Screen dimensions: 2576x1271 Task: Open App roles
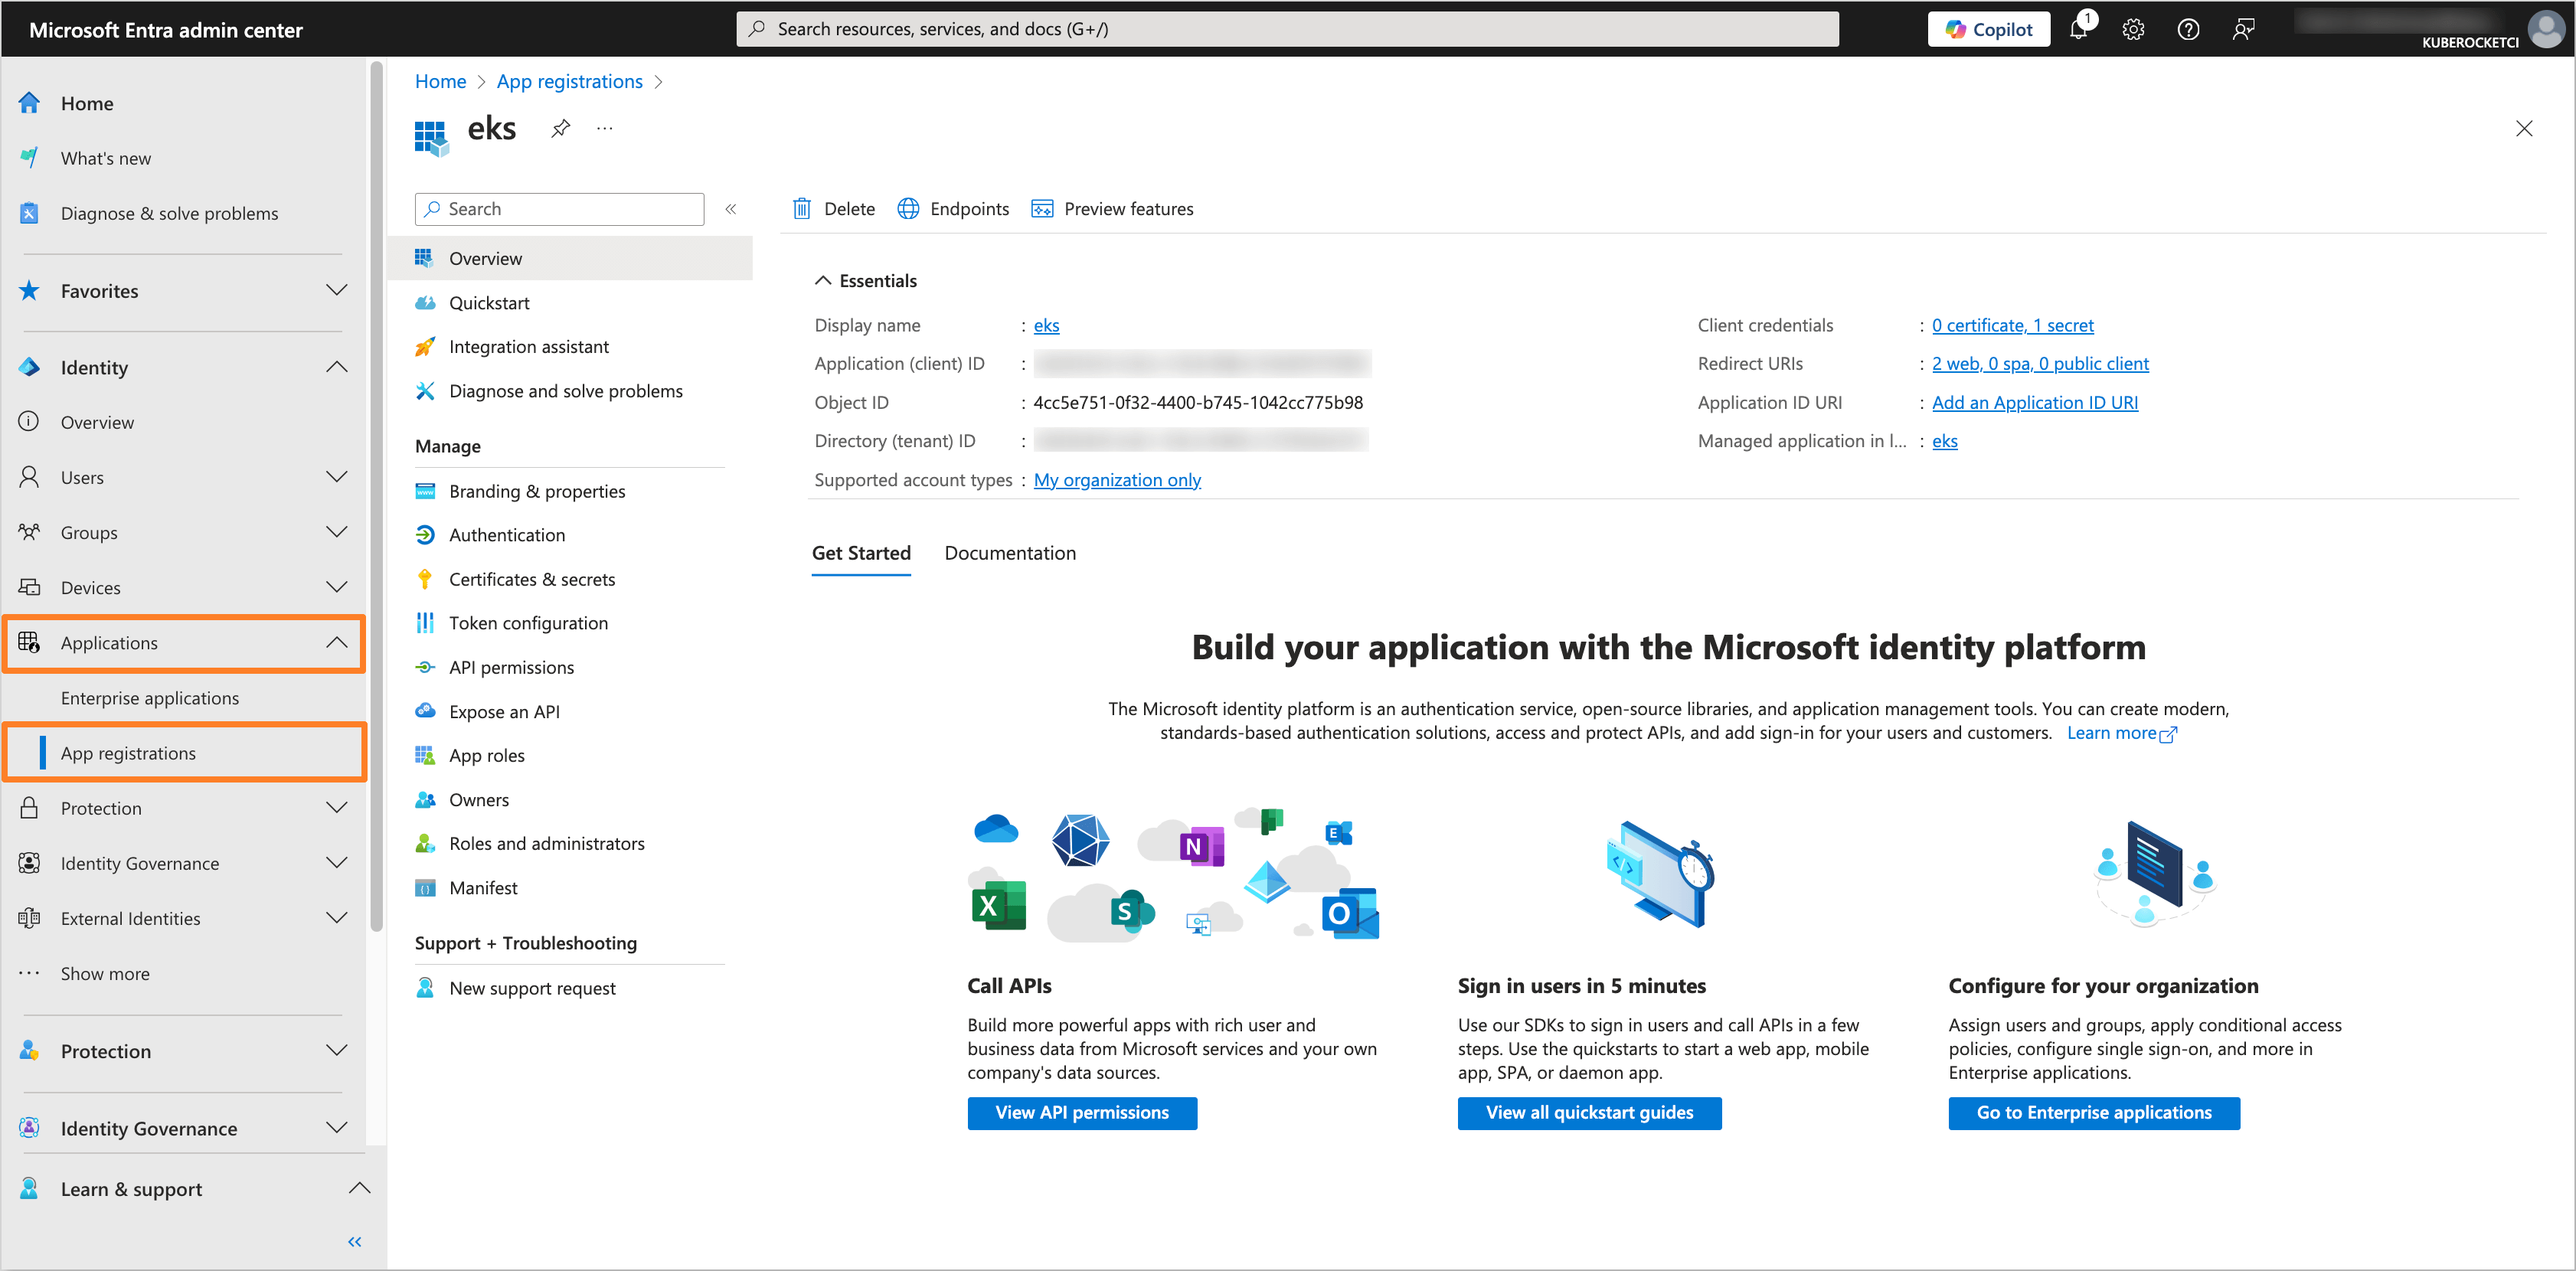click(487, 755)
